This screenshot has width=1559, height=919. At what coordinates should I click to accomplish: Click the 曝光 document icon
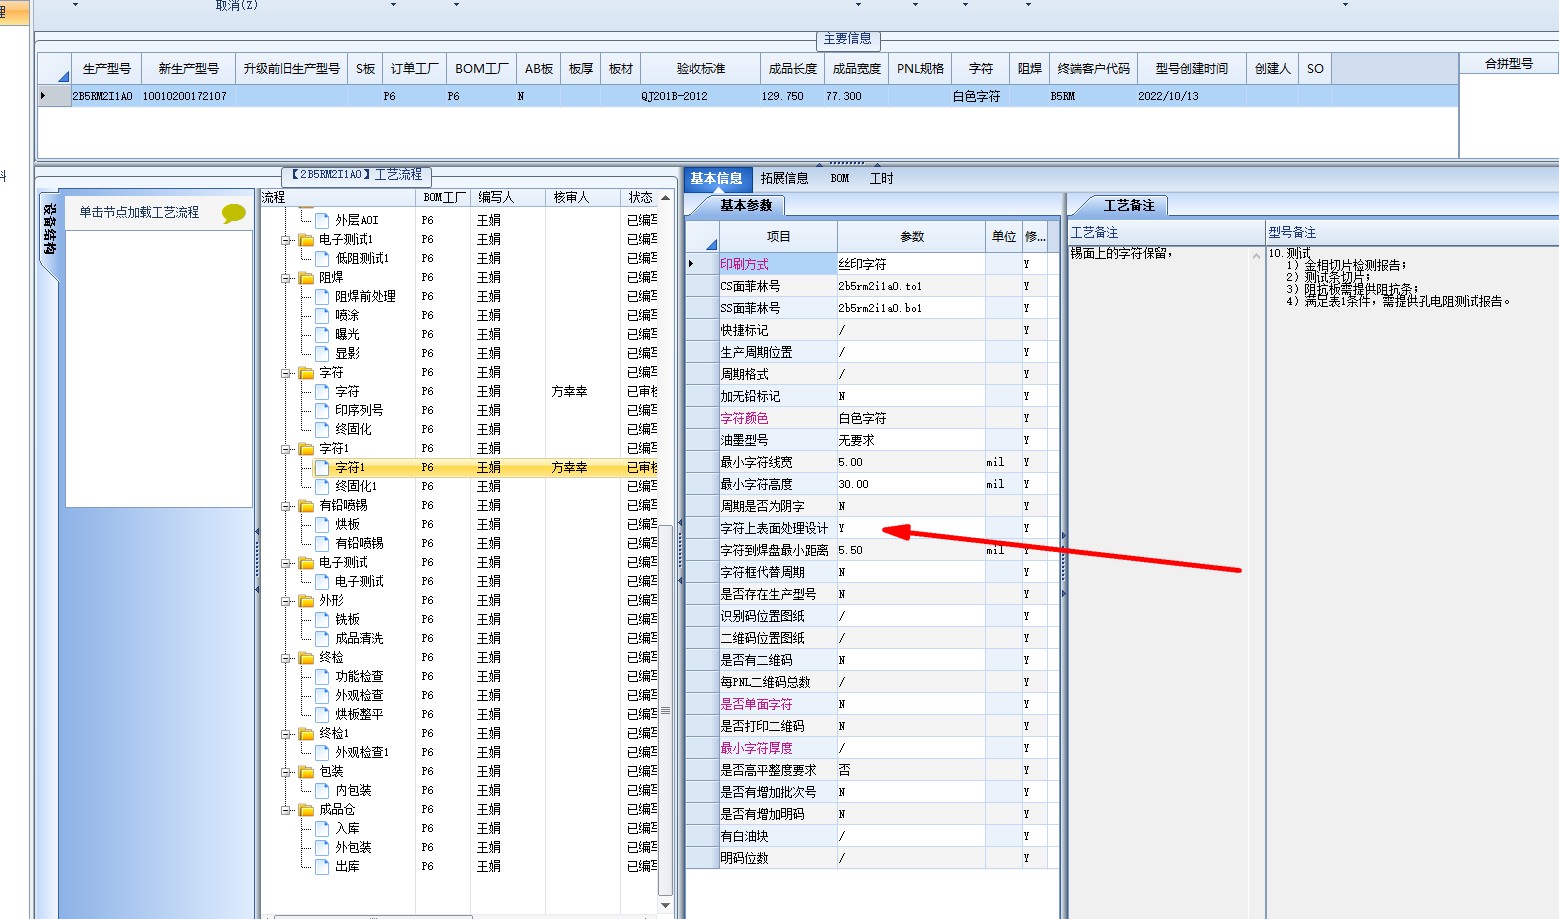click(x=322, y=334)
